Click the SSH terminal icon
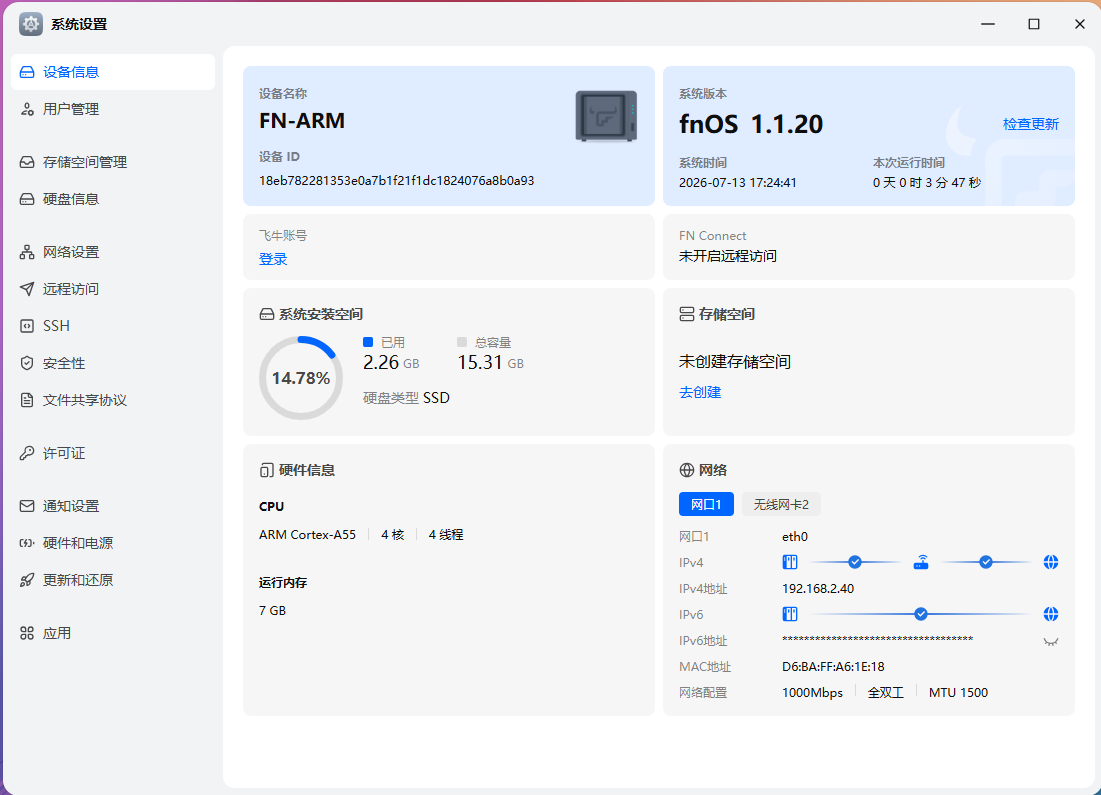This screenshot has width=1101, height=795. tap(27, 326)
